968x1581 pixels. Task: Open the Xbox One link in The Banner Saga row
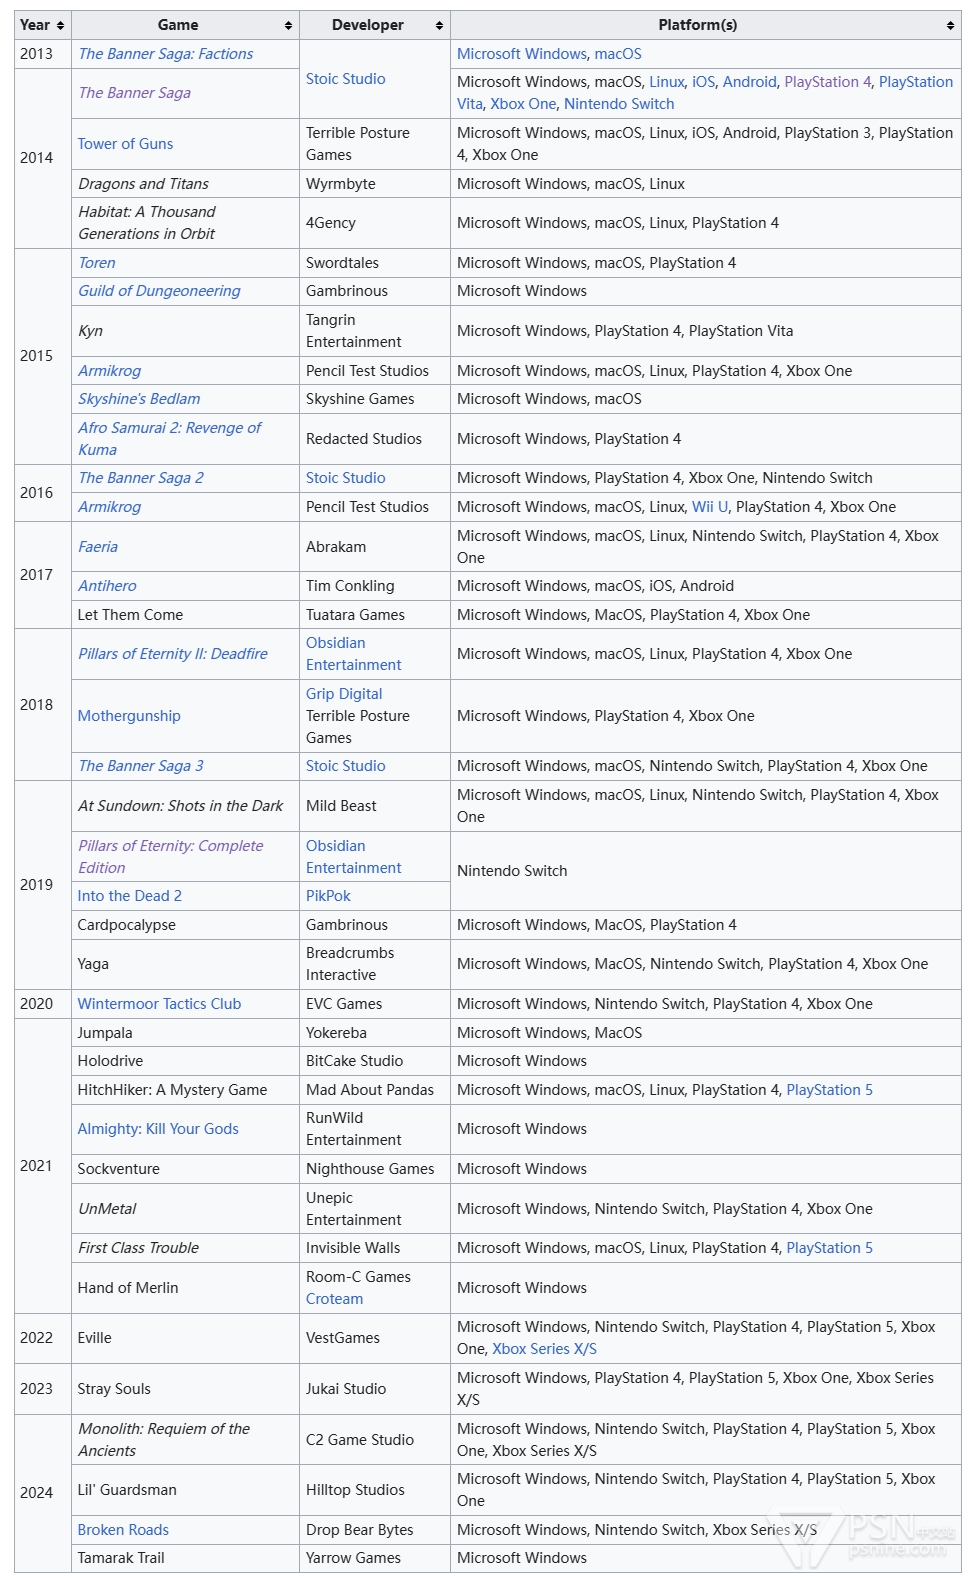coord(523,104)
